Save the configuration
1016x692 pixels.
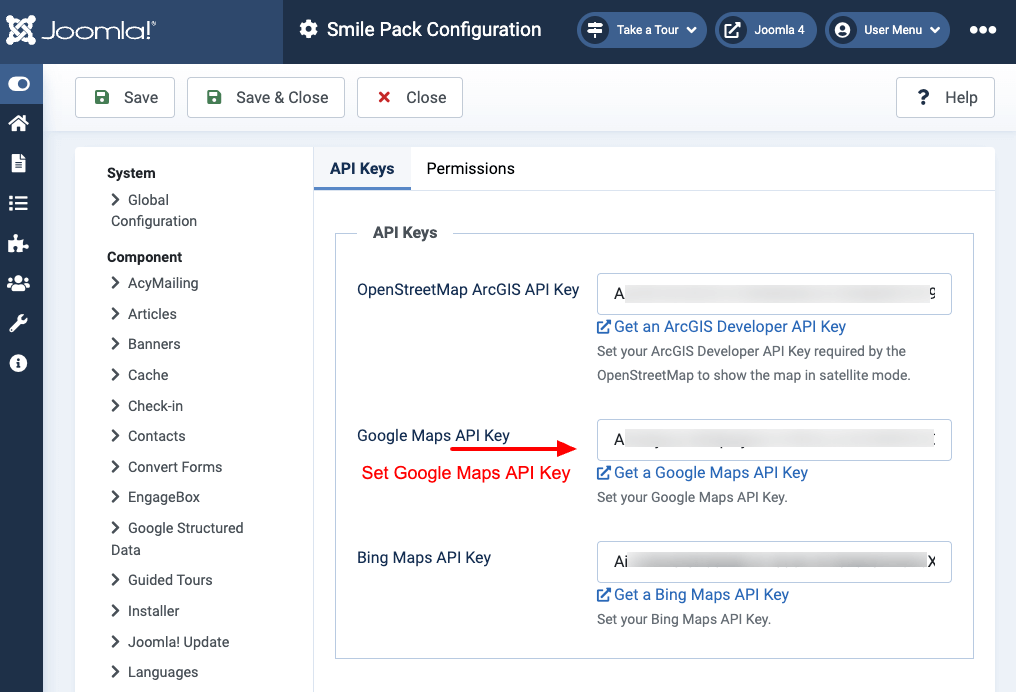pyautogui.click(x=125, y=97)
